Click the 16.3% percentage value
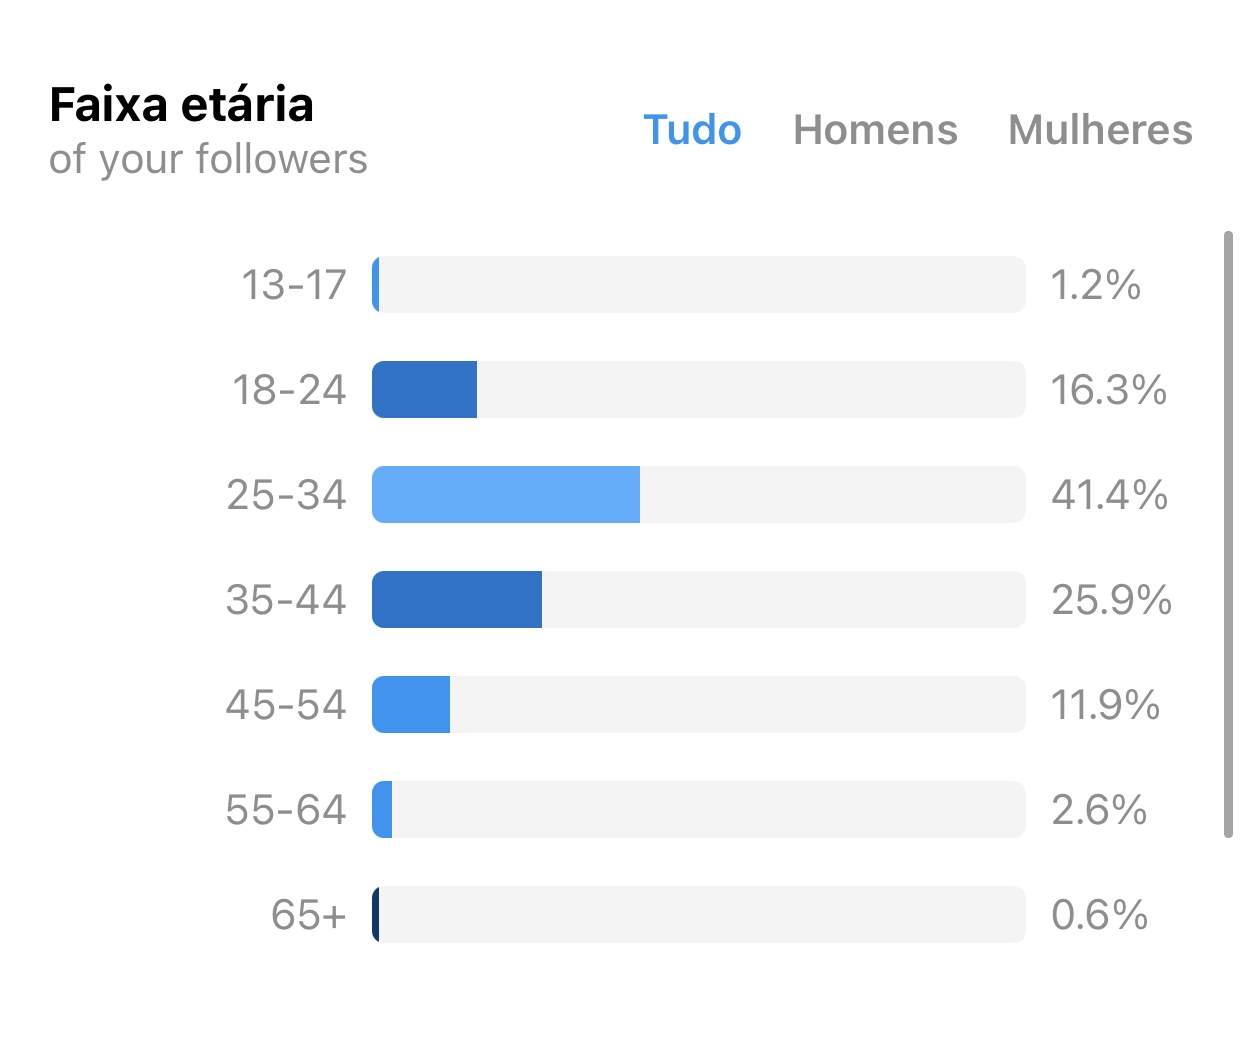 click(1108, 389)
